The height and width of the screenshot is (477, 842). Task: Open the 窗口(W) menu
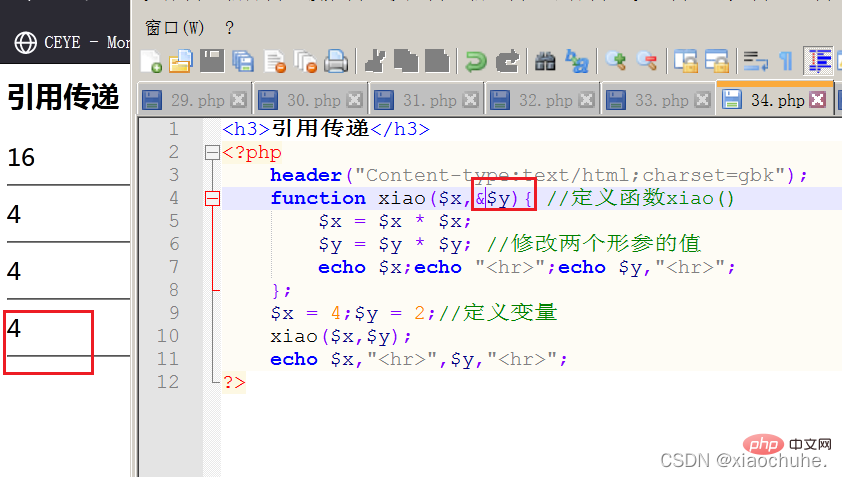click(175, 27)
